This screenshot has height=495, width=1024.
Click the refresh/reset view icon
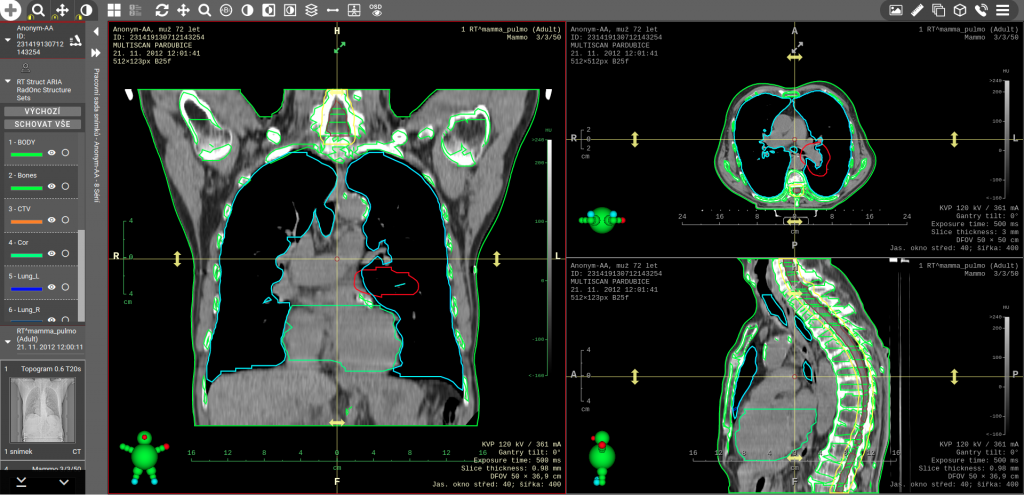162,10
